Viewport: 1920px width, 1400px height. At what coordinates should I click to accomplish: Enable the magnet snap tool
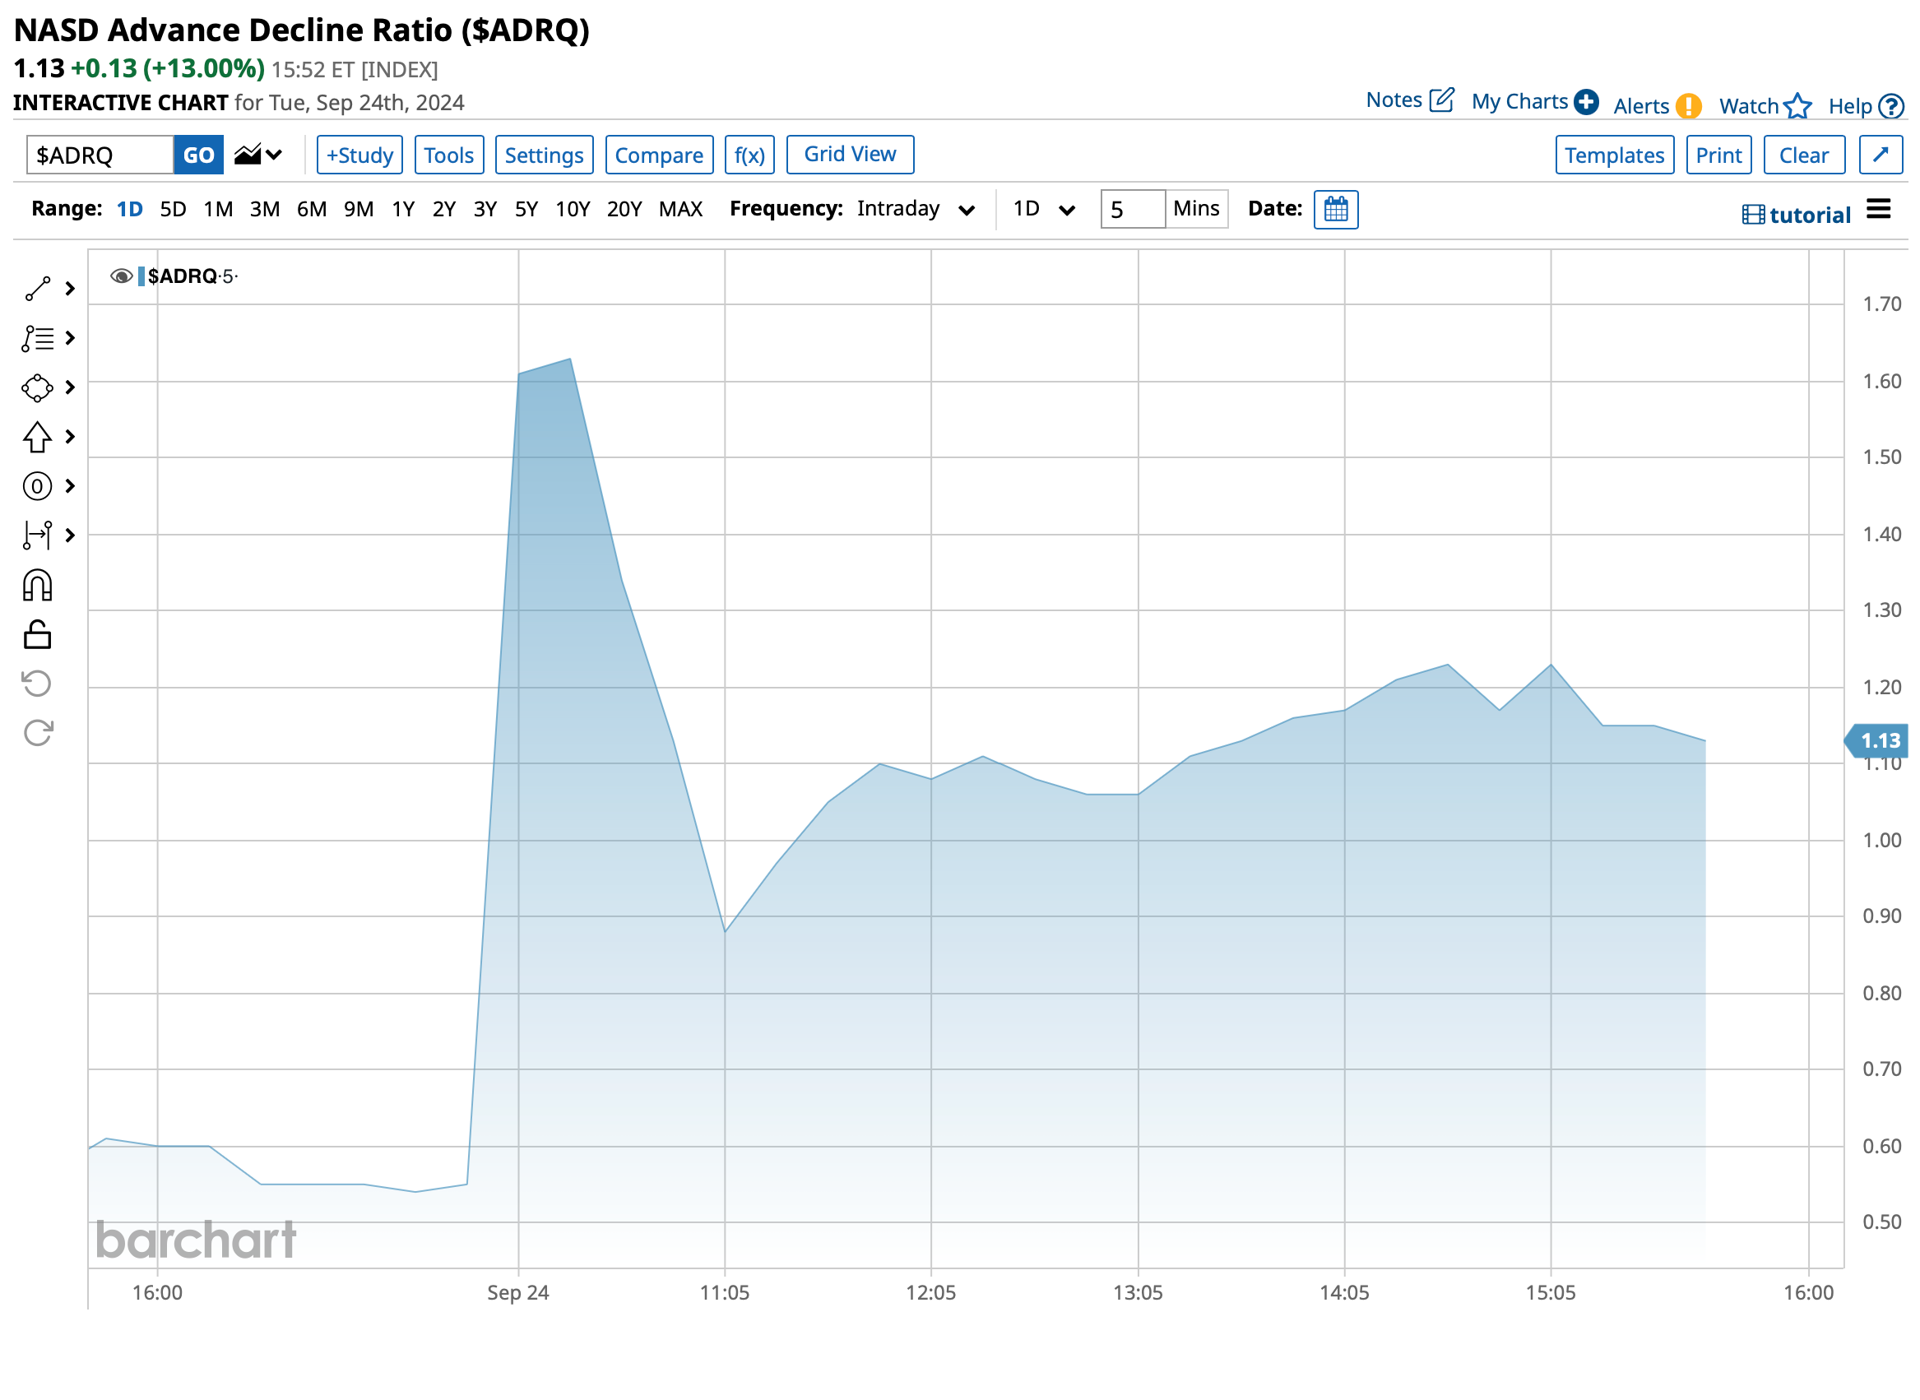tap(37, 585)
